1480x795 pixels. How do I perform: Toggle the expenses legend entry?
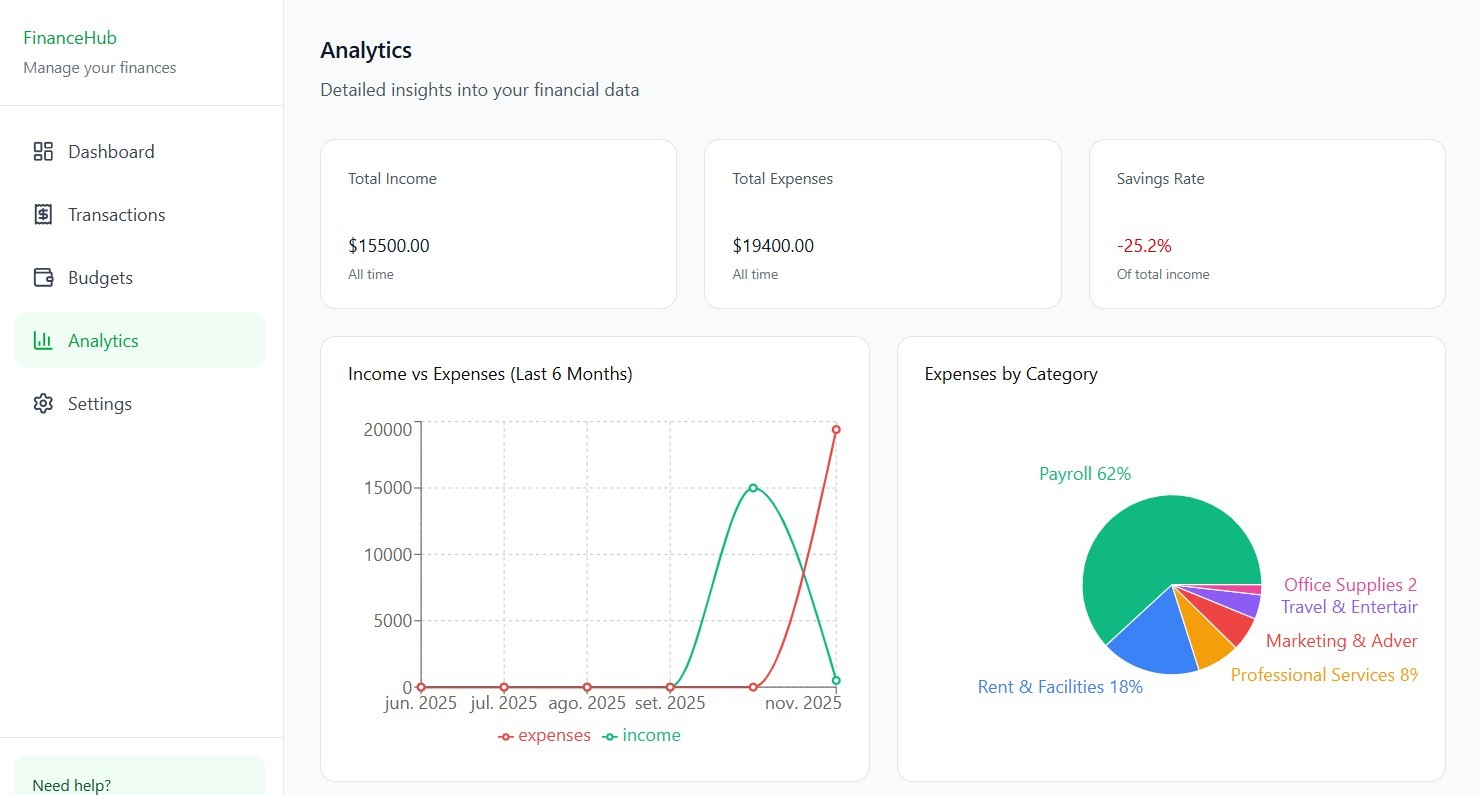545,736
